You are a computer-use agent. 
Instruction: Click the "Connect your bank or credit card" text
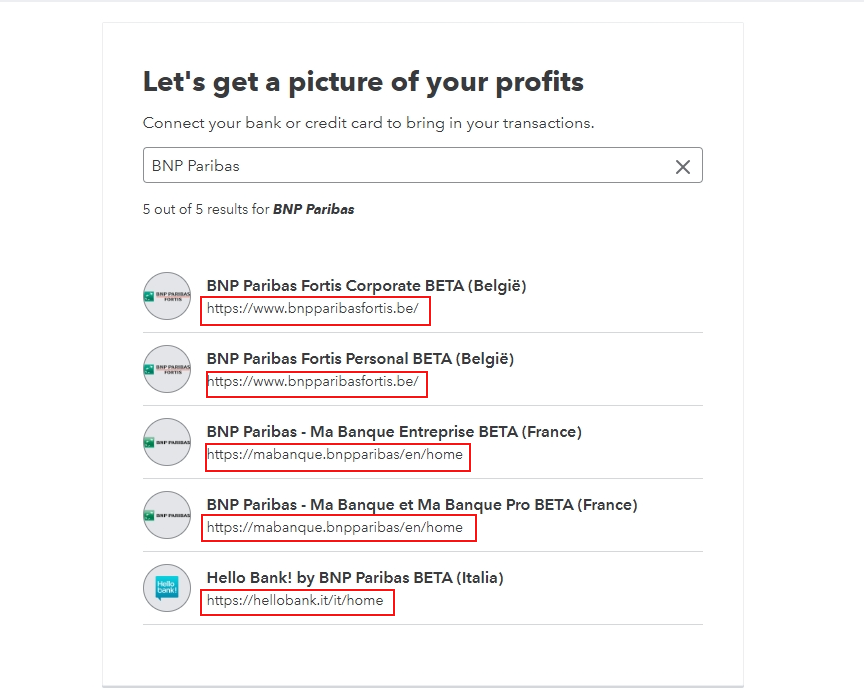coord(368,124)
